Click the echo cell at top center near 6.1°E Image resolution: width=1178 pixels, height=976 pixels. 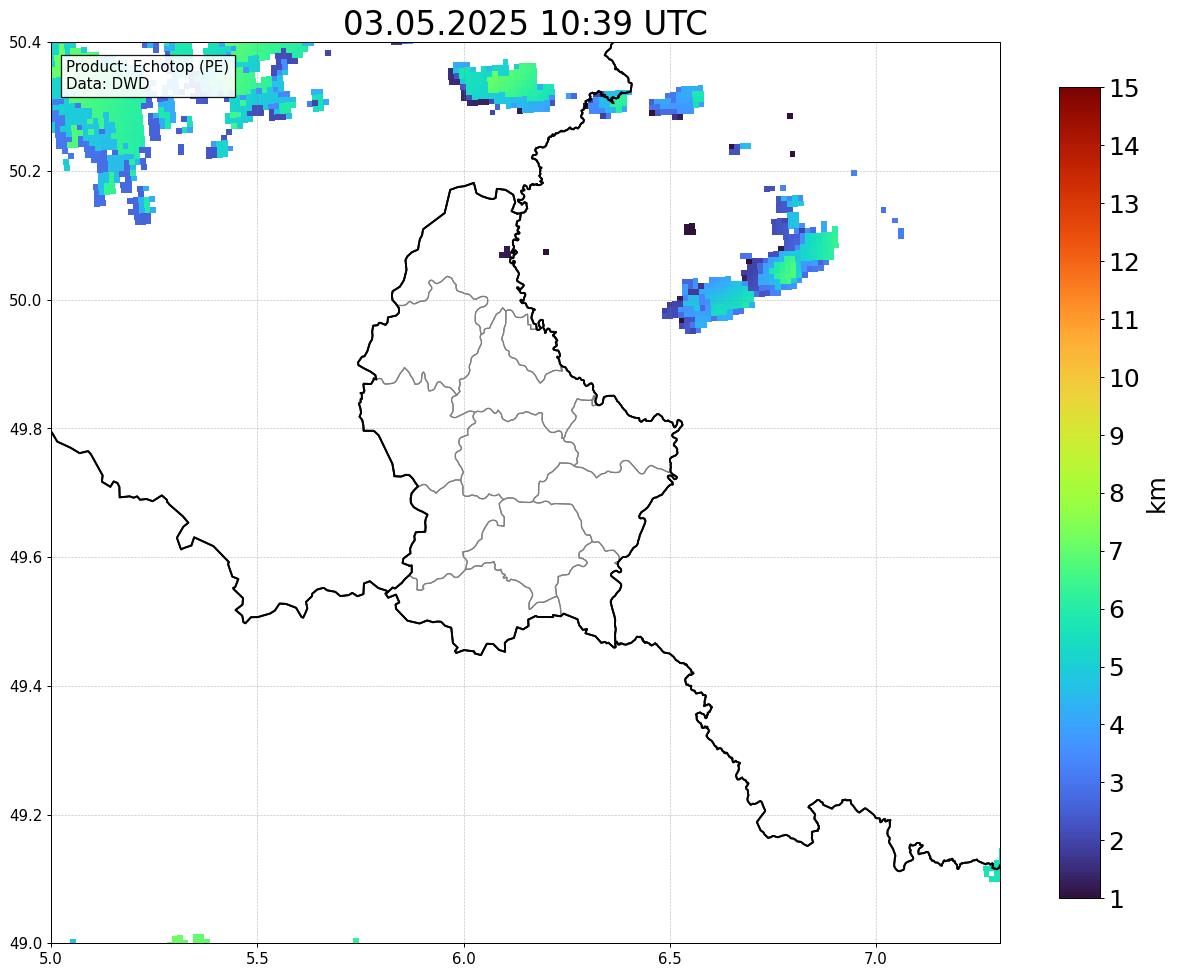click(502, 87)
